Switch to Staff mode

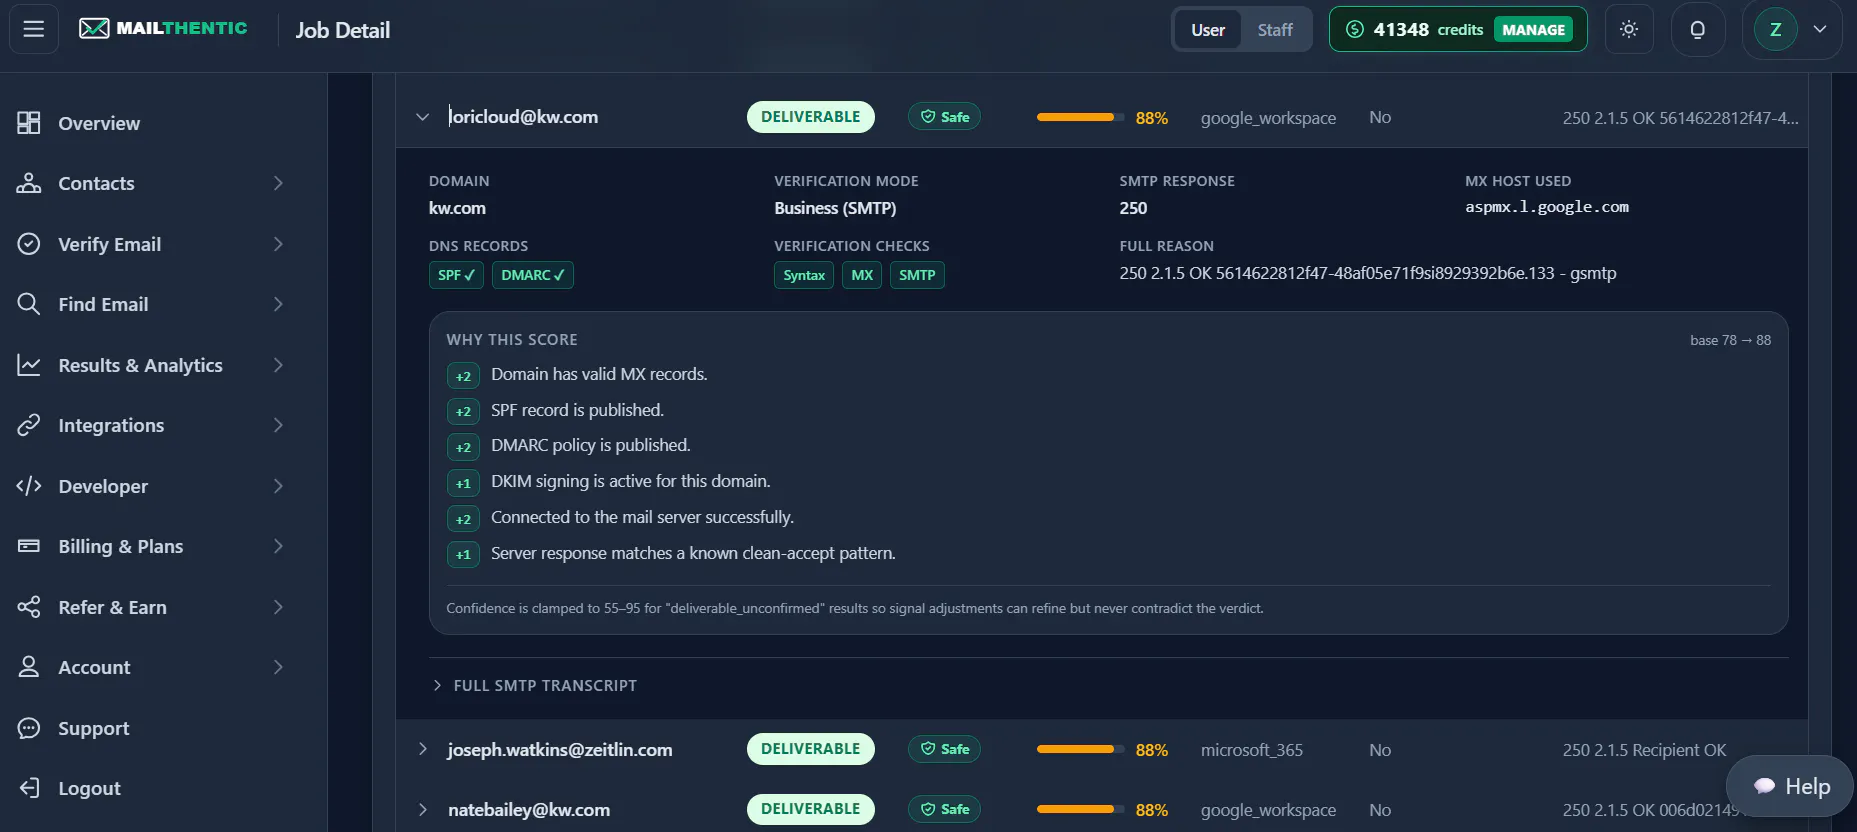pos(1275,30)
